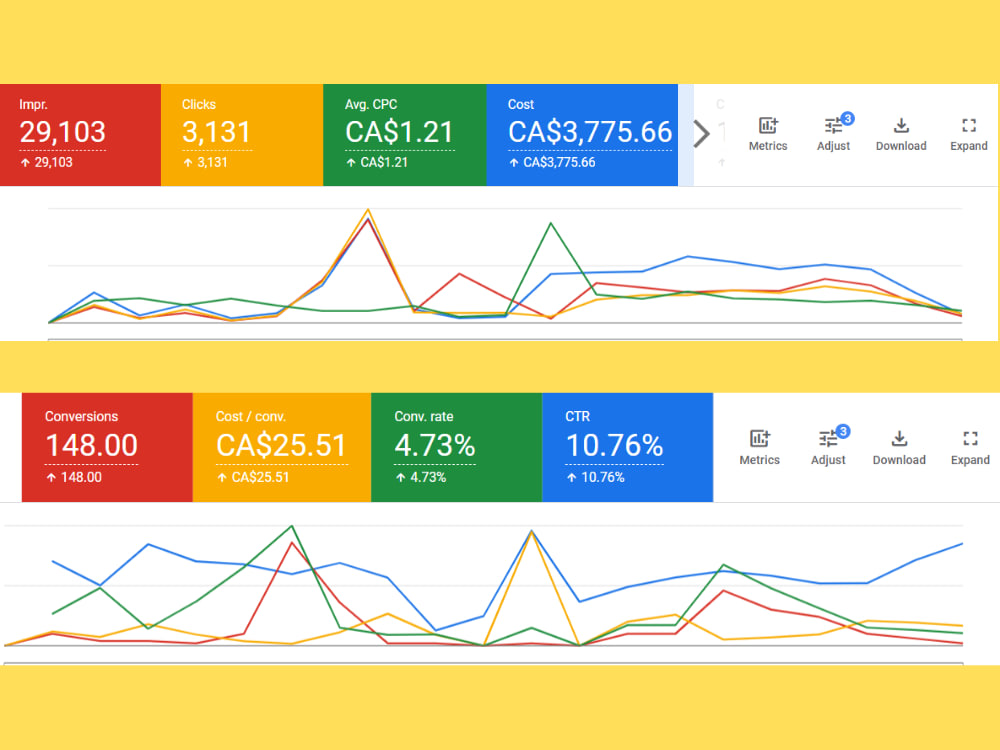Screen dimensions: 1000x750
Task: Select the yellow Cost / conv. scorecard
Action: [x=282, y=447]
